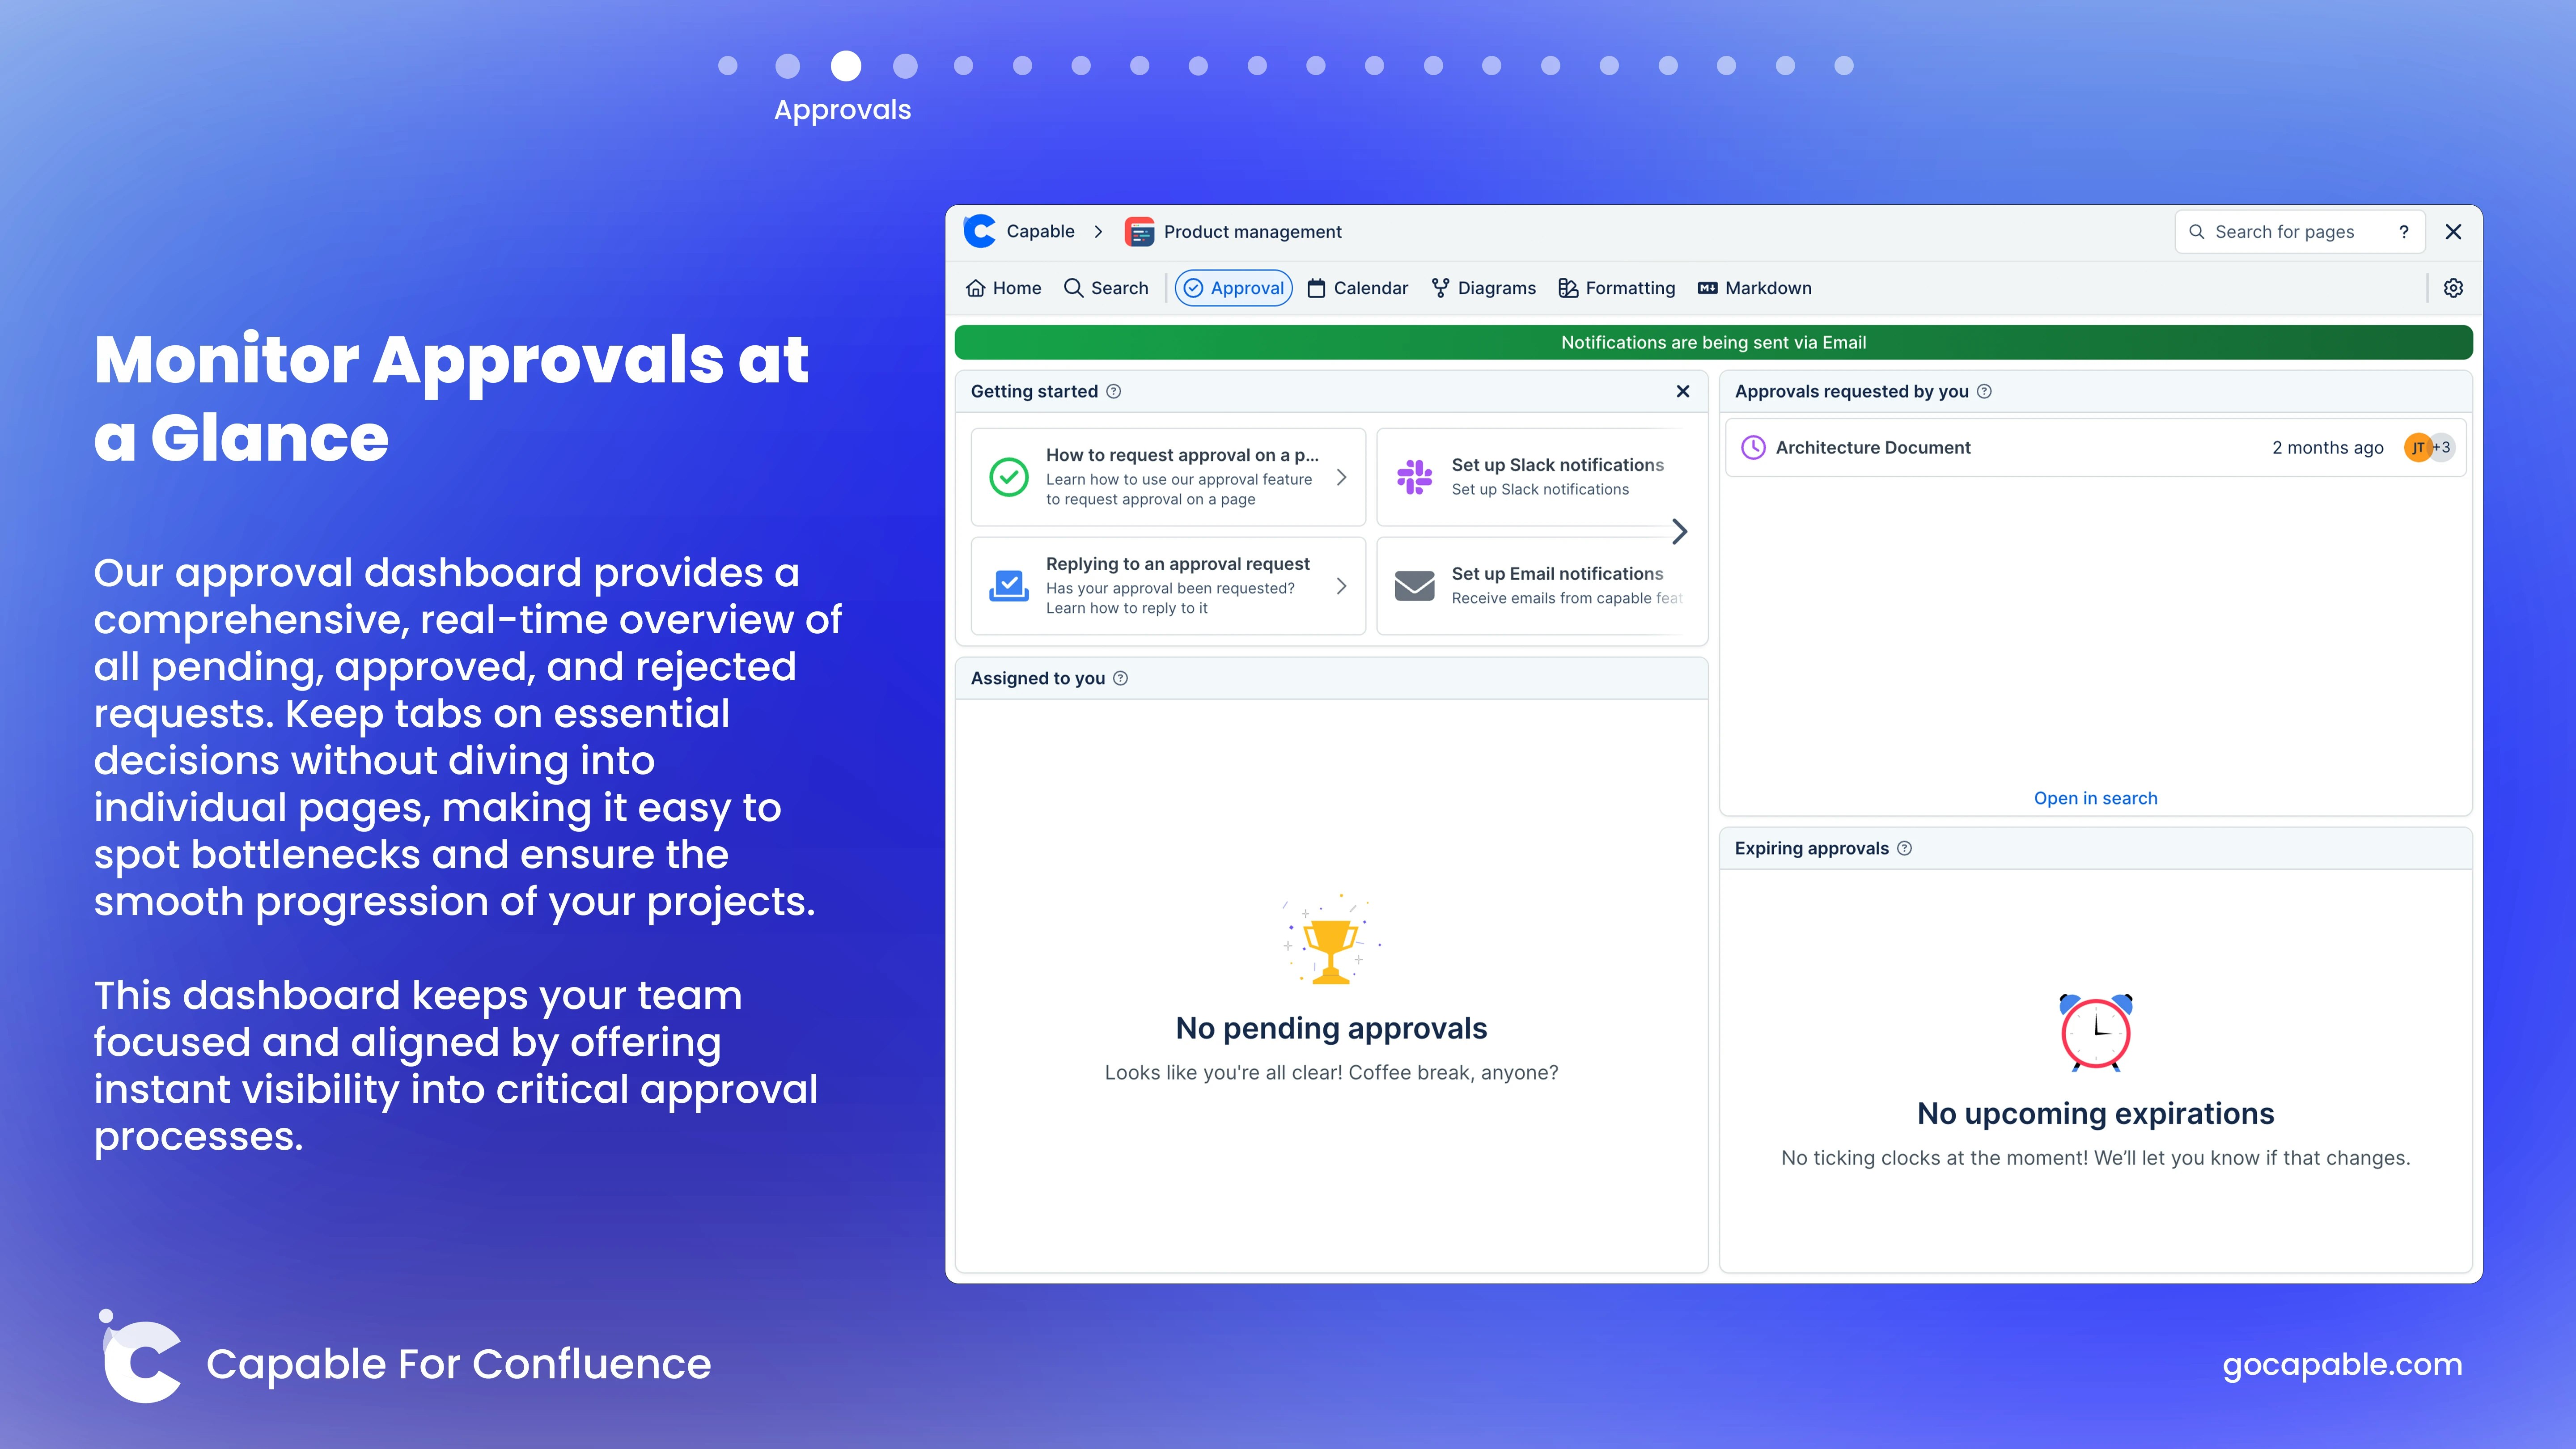Click the Approval tab checkmark icon
The height and width of the screenshot is (1449, 2576).
[1194, 288]
